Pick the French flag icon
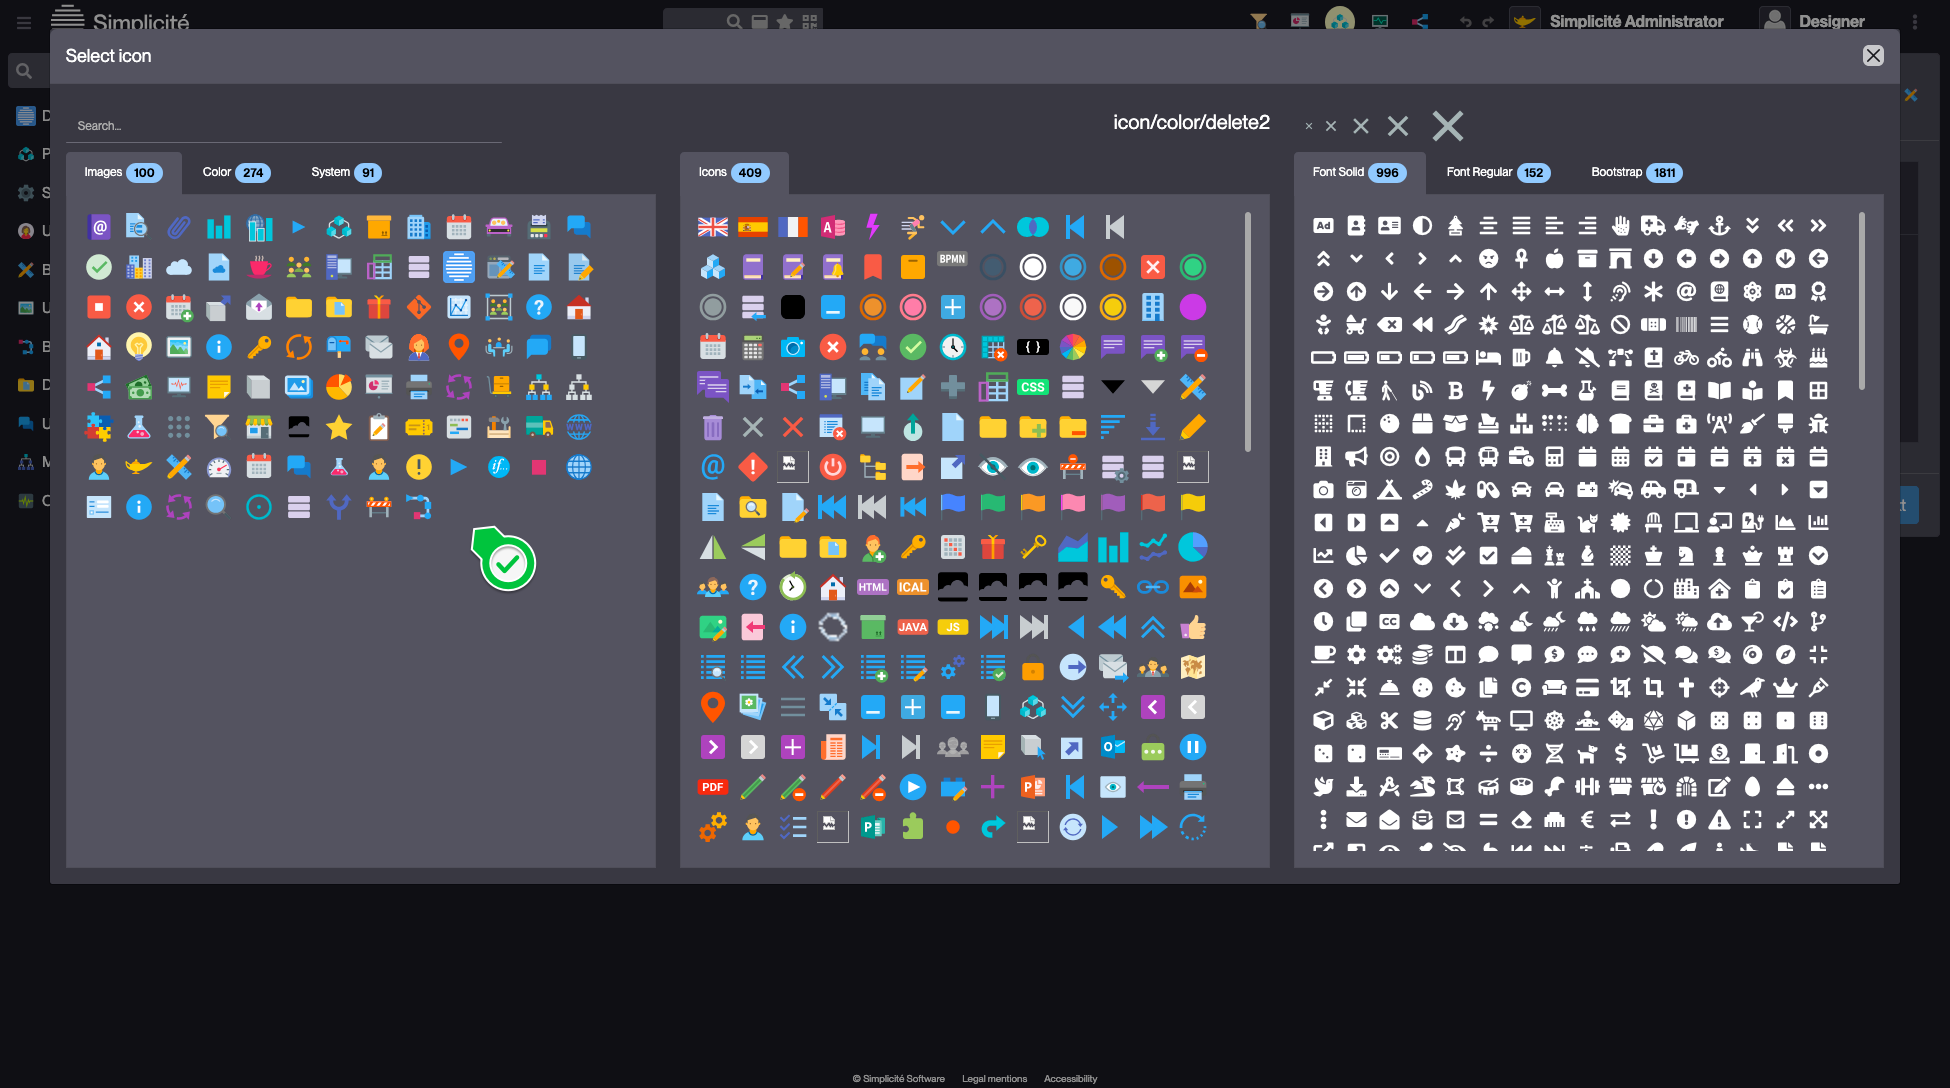 [x=793, y=227]
